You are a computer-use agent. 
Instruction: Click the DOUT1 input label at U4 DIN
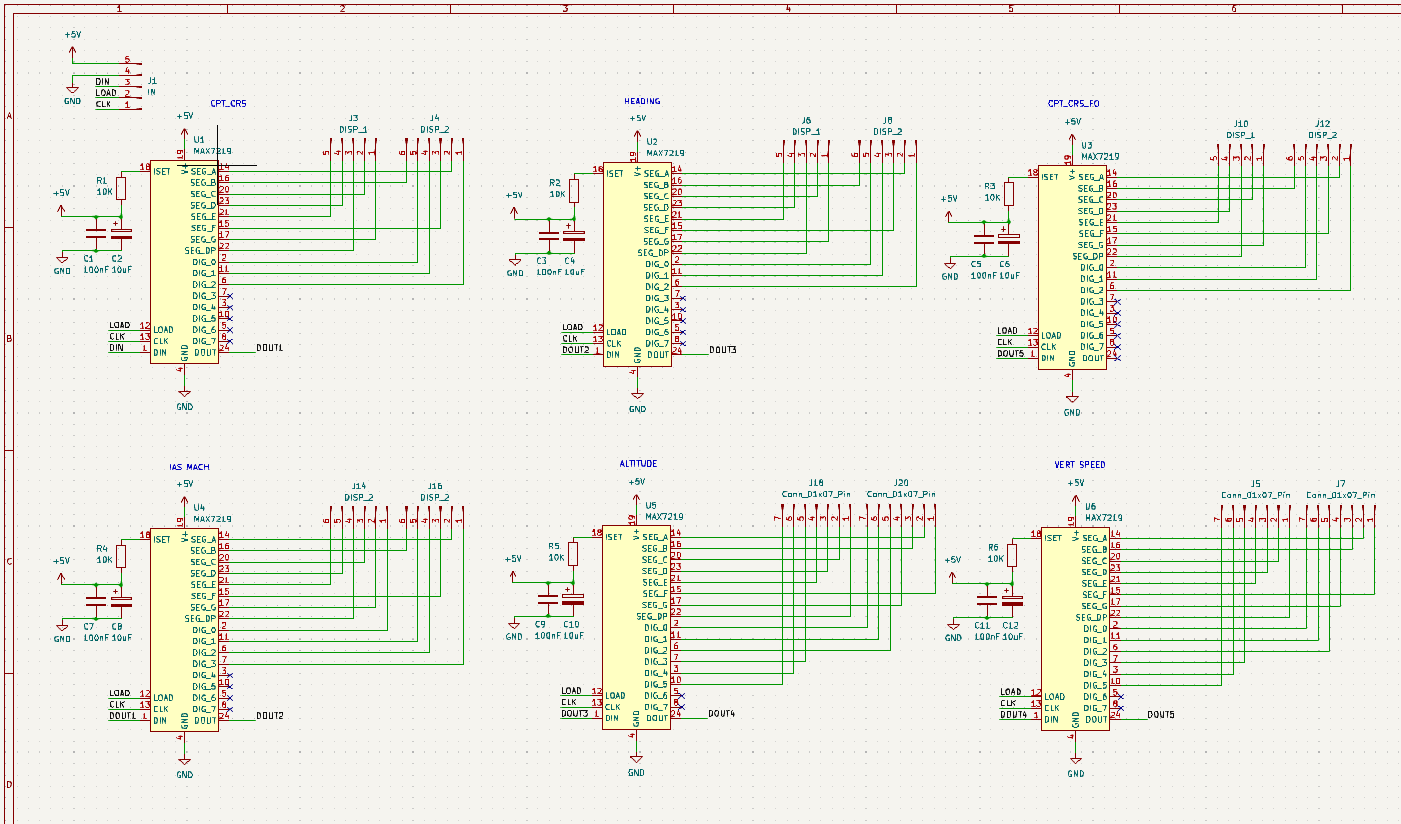pyautogui.click(x=122, y=716)
